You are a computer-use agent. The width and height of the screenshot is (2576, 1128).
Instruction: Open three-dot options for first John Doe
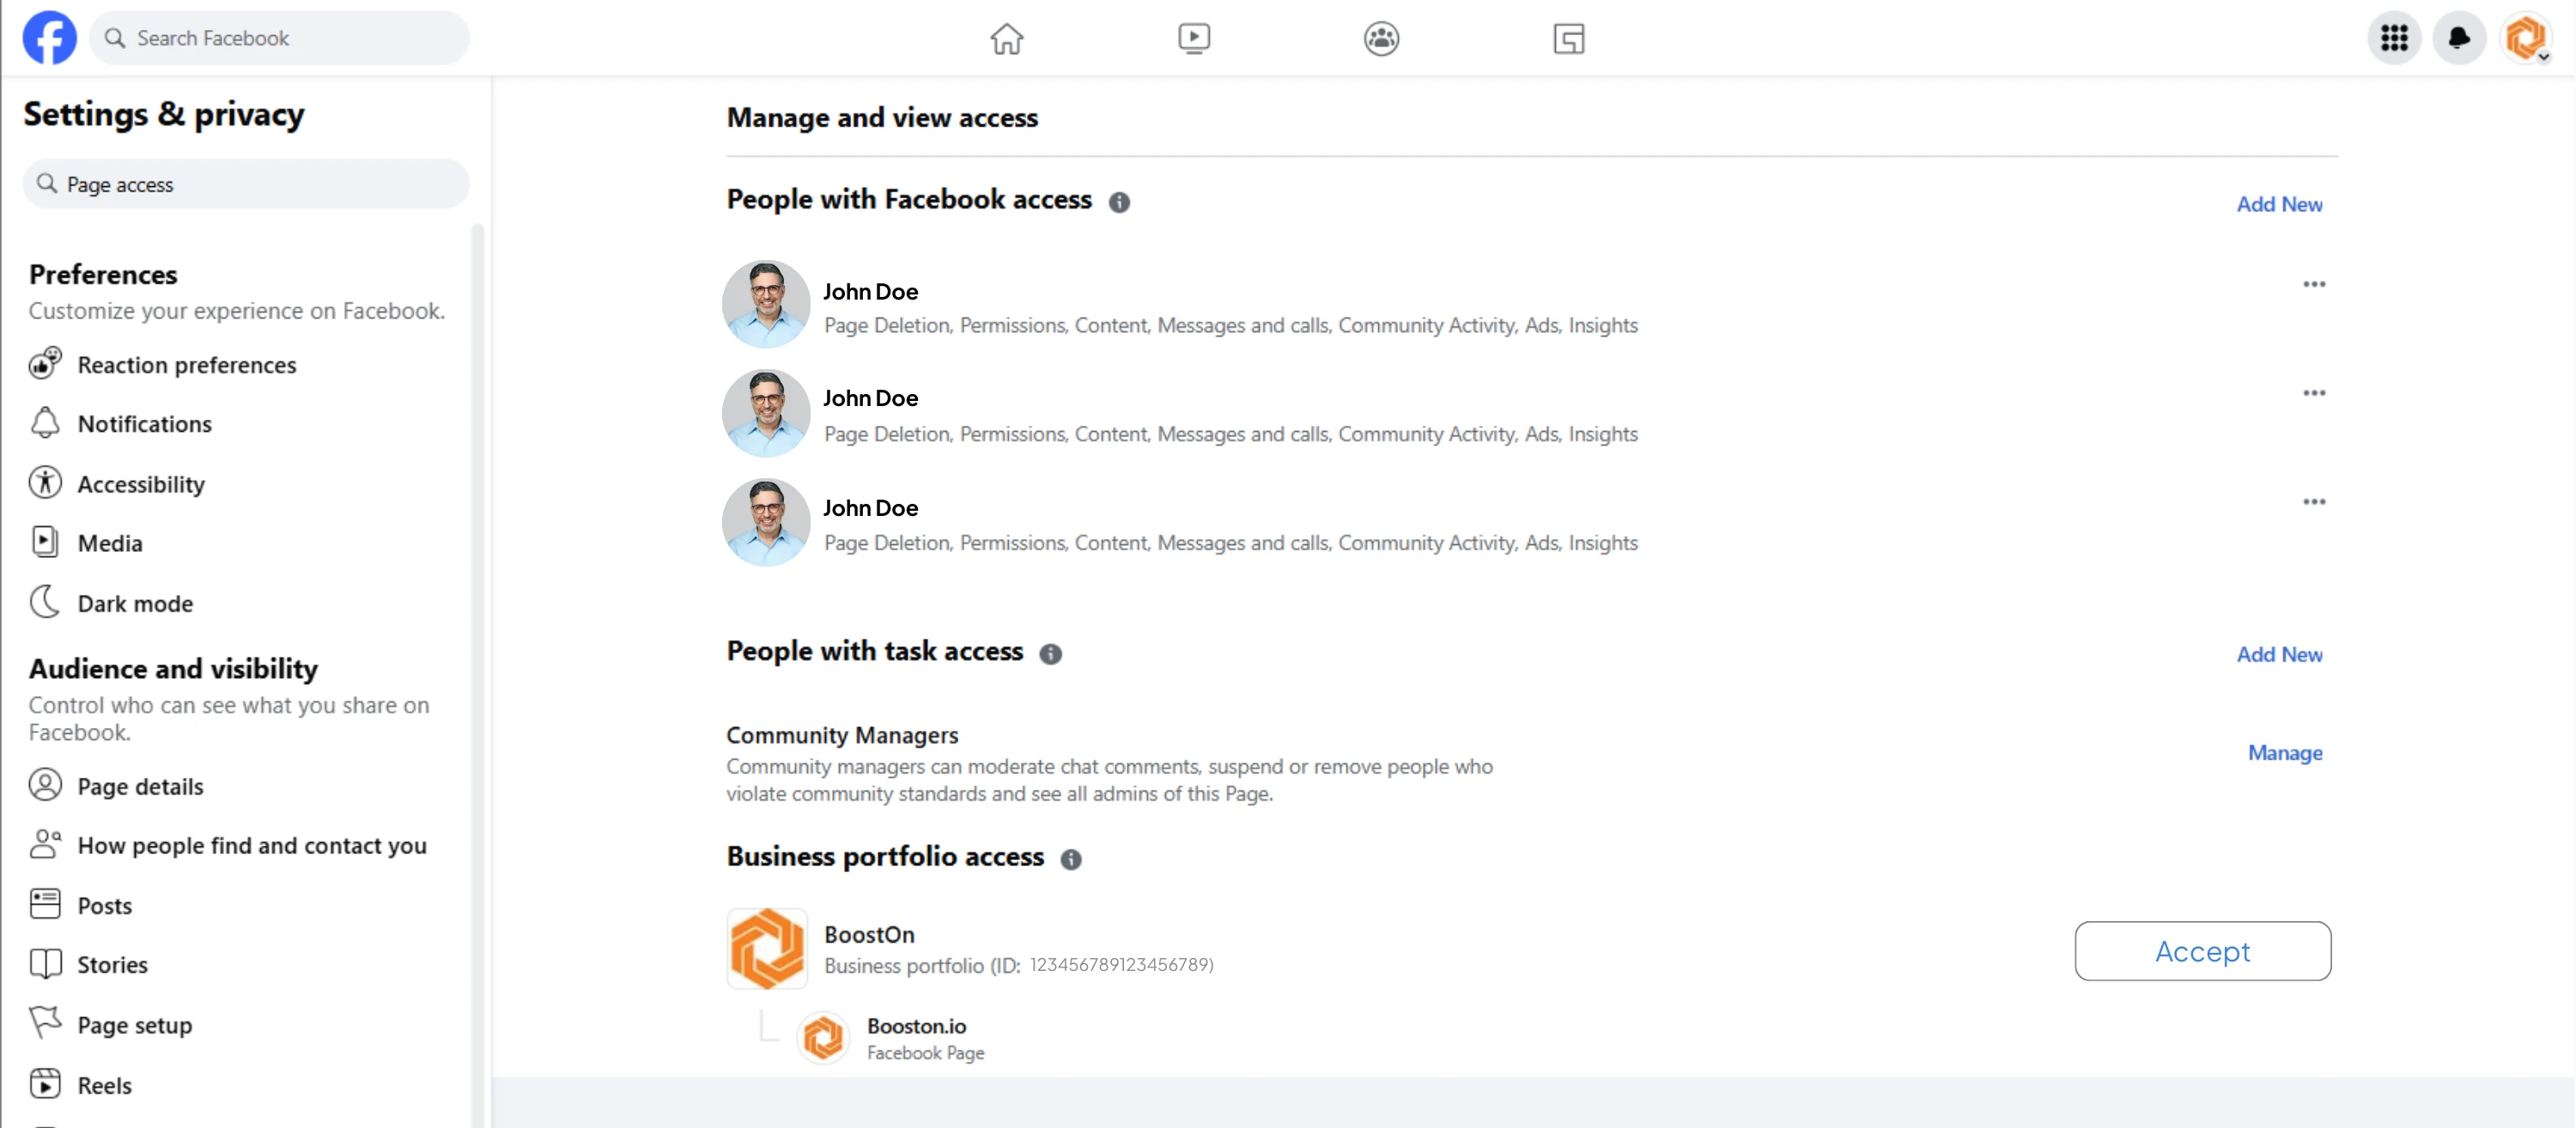click(2313, 284)
